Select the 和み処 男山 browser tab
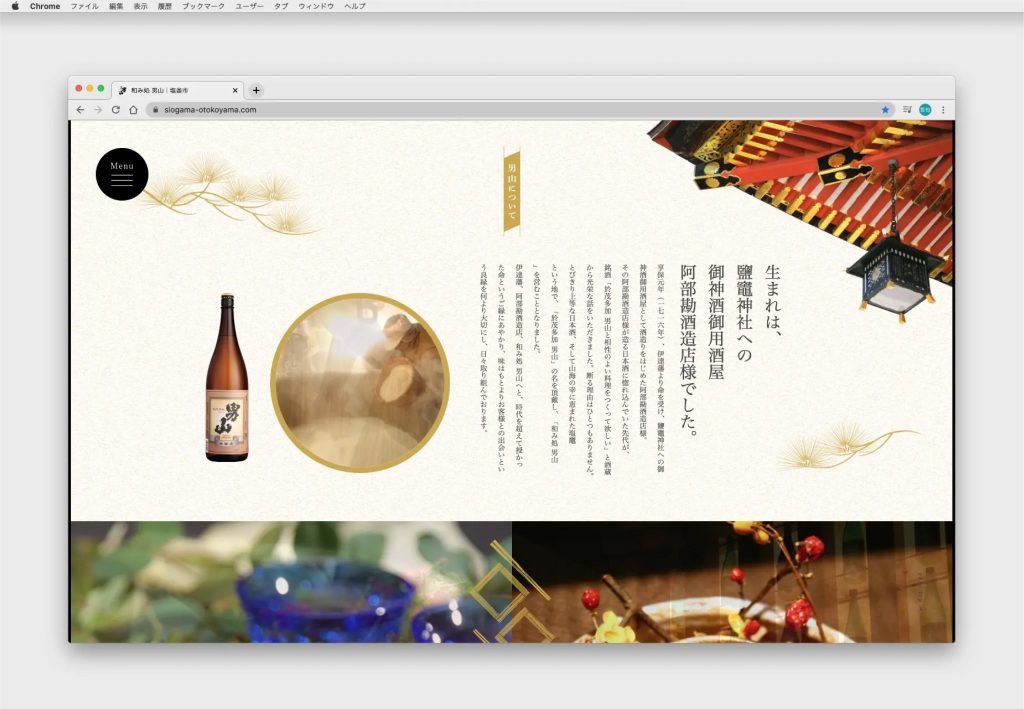The image size is (1024, 709). [170, 90]
